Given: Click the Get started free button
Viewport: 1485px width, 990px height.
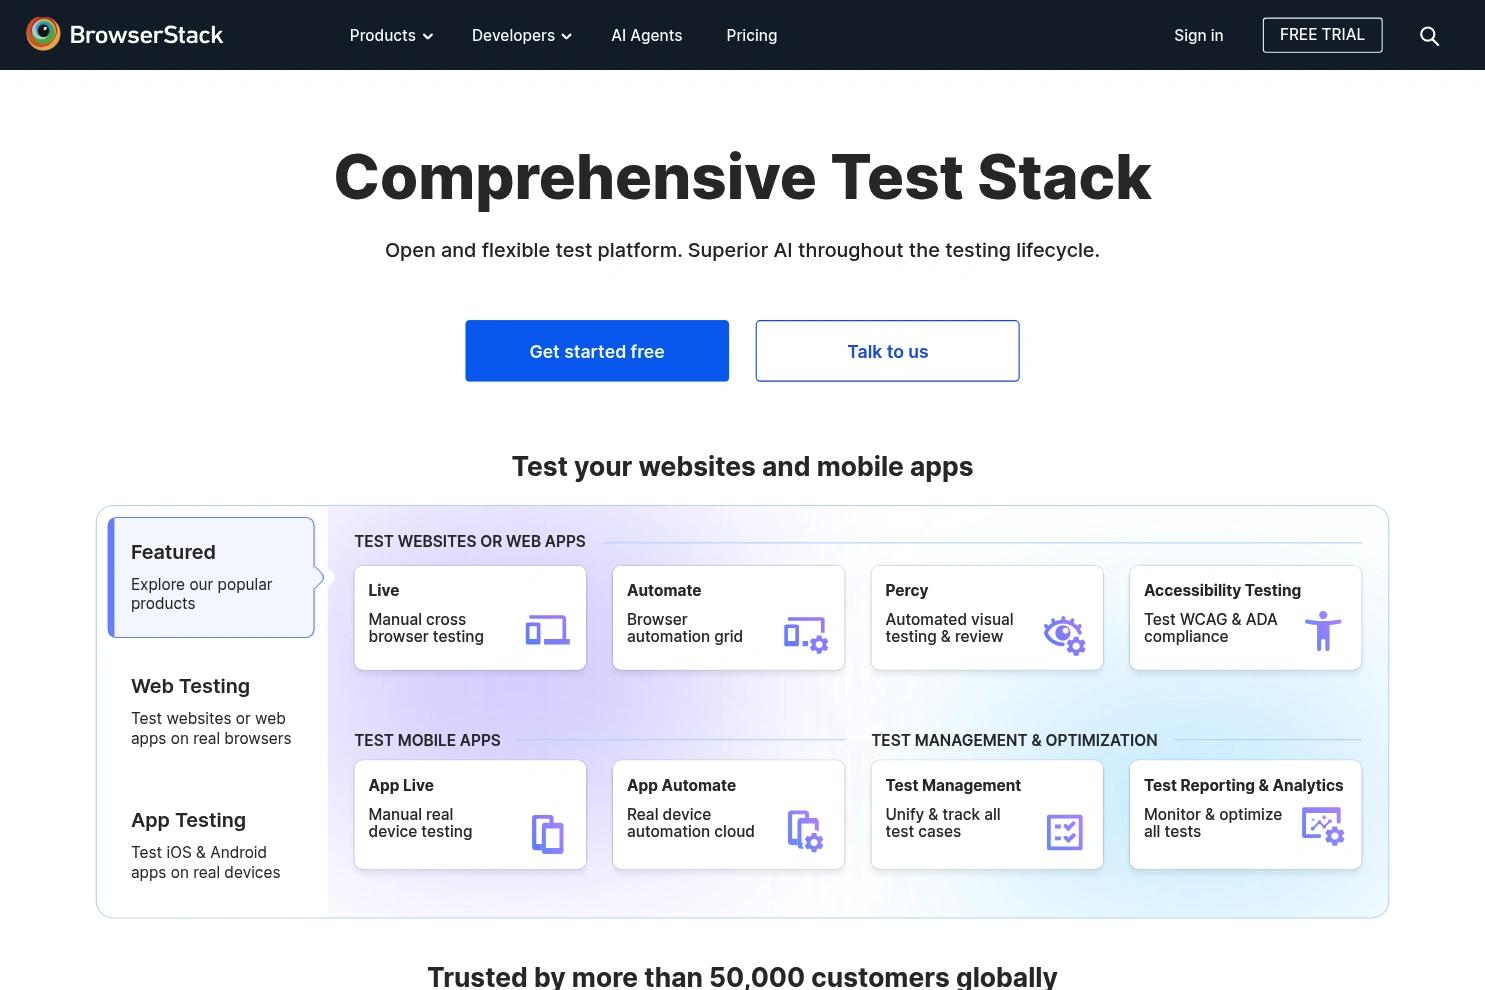Looking at the screenshot, I should pyautogui.click(x=597, y=351).
